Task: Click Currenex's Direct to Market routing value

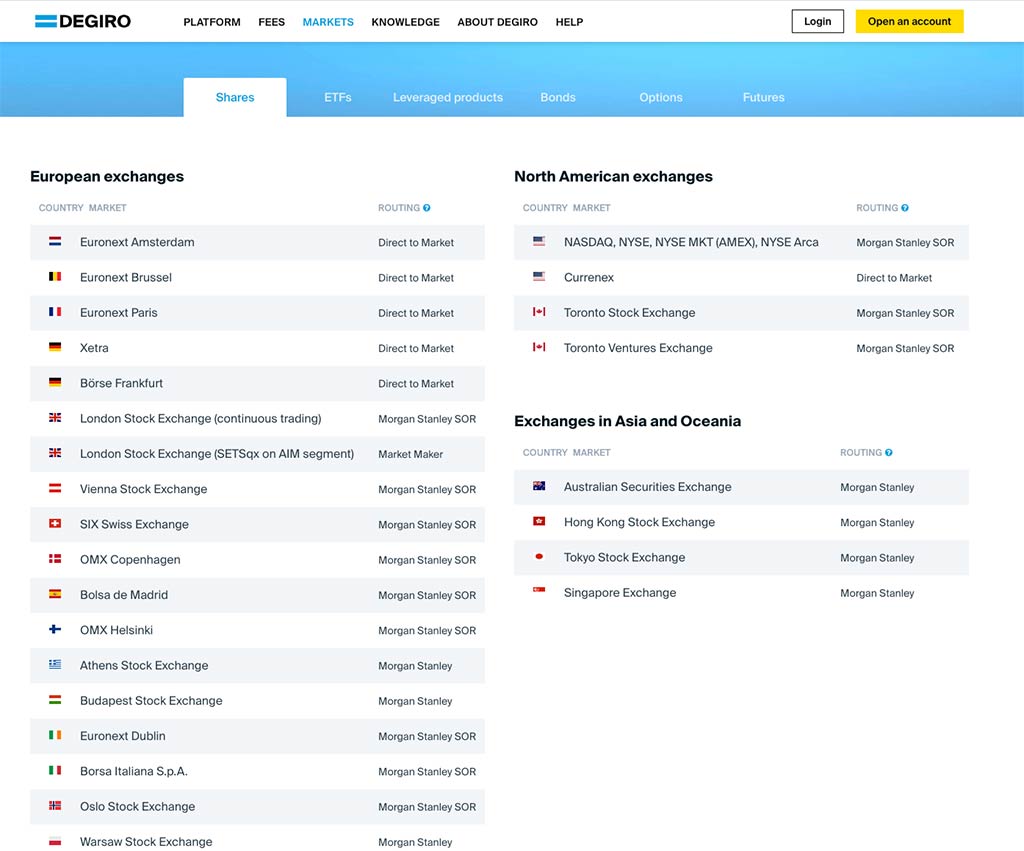Action: (x=894, y=278)
